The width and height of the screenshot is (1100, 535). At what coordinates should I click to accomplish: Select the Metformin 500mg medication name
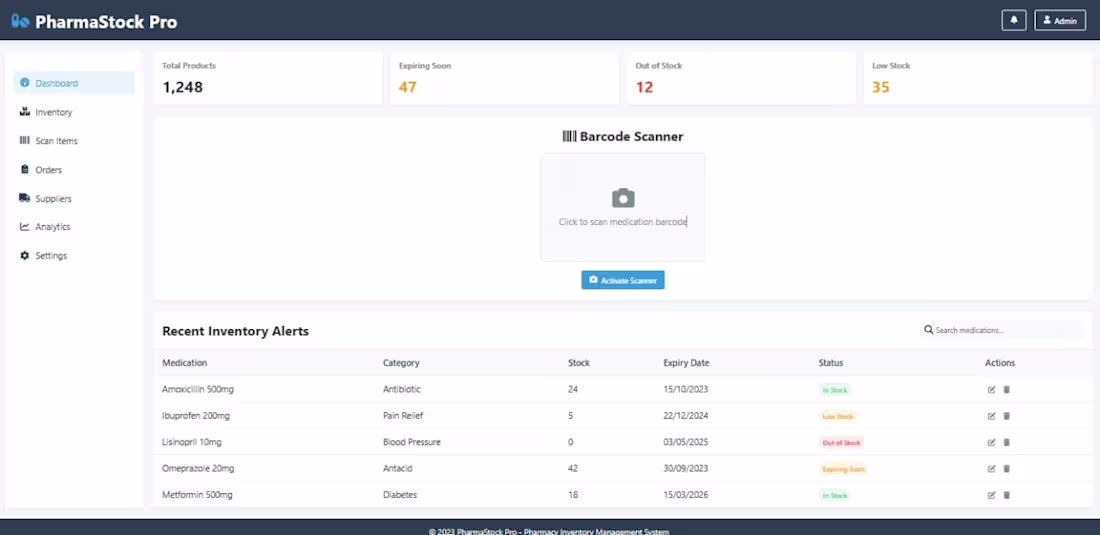pyautogui.click(x=197, y=495)
